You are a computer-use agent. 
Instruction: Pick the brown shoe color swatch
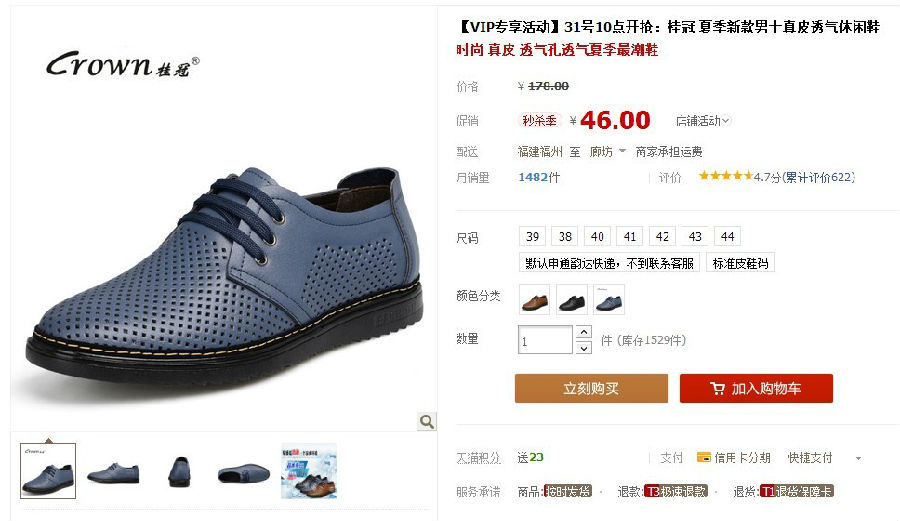coord(534,300)
